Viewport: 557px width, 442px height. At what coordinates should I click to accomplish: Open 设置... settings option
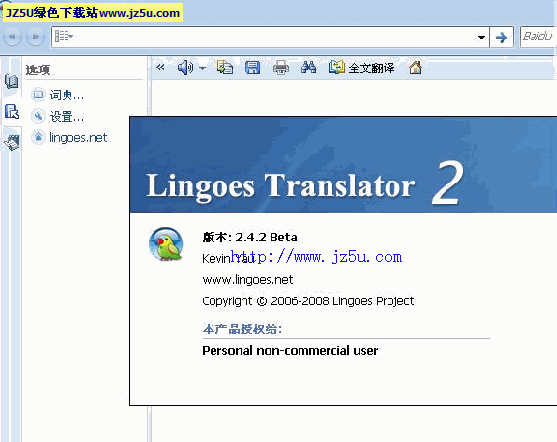coord(66,116)
